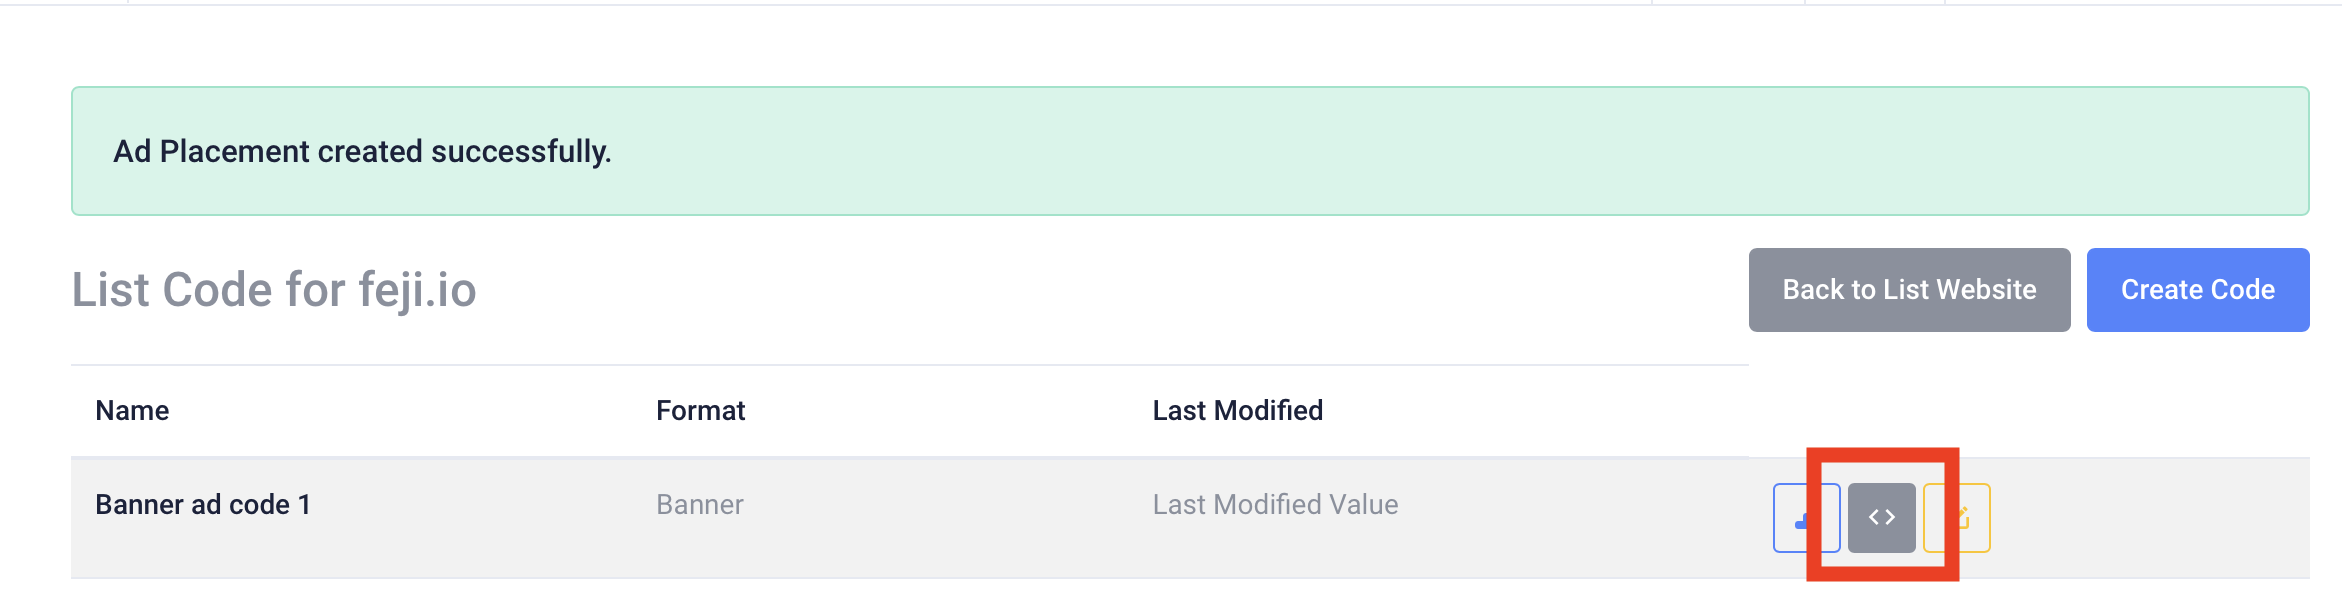Image resolution: width=2342 pixels, height=600 pixels.
Task: Click the Last Modified Value cell
Action: [1275, 505]
